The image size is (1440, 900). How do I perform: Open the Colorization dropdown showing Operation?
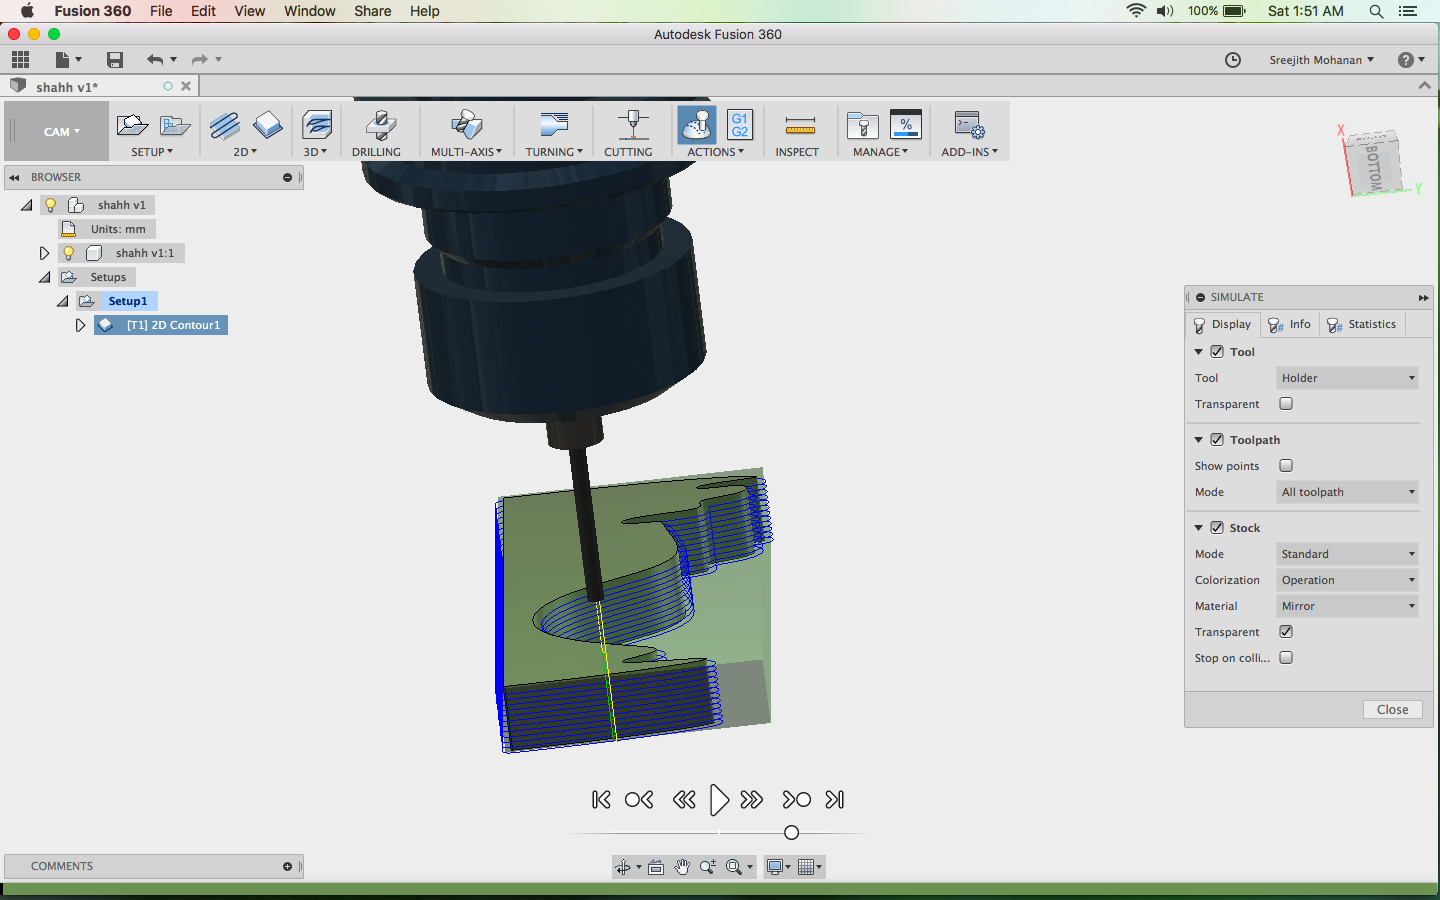[x=1347, y=580]
